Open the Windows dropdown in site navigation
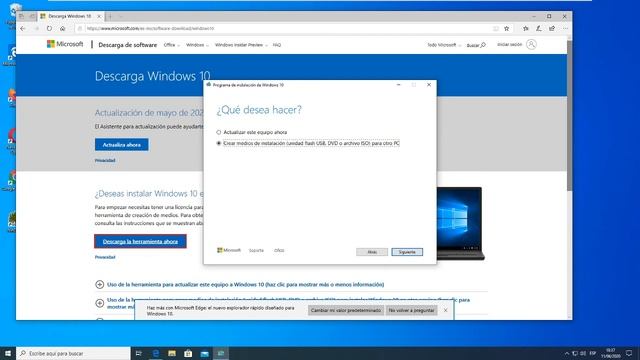 pyautogui.click(x=197, y=45)
